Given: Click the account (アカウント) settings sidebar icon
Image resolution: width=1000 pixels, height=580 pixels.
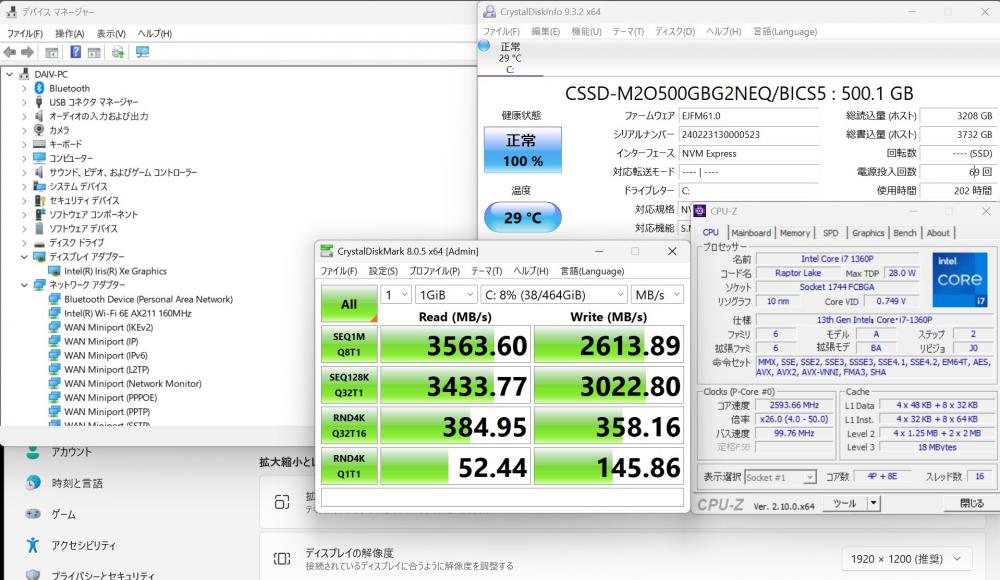Looking at the screenshot, I should pos(33,451).
